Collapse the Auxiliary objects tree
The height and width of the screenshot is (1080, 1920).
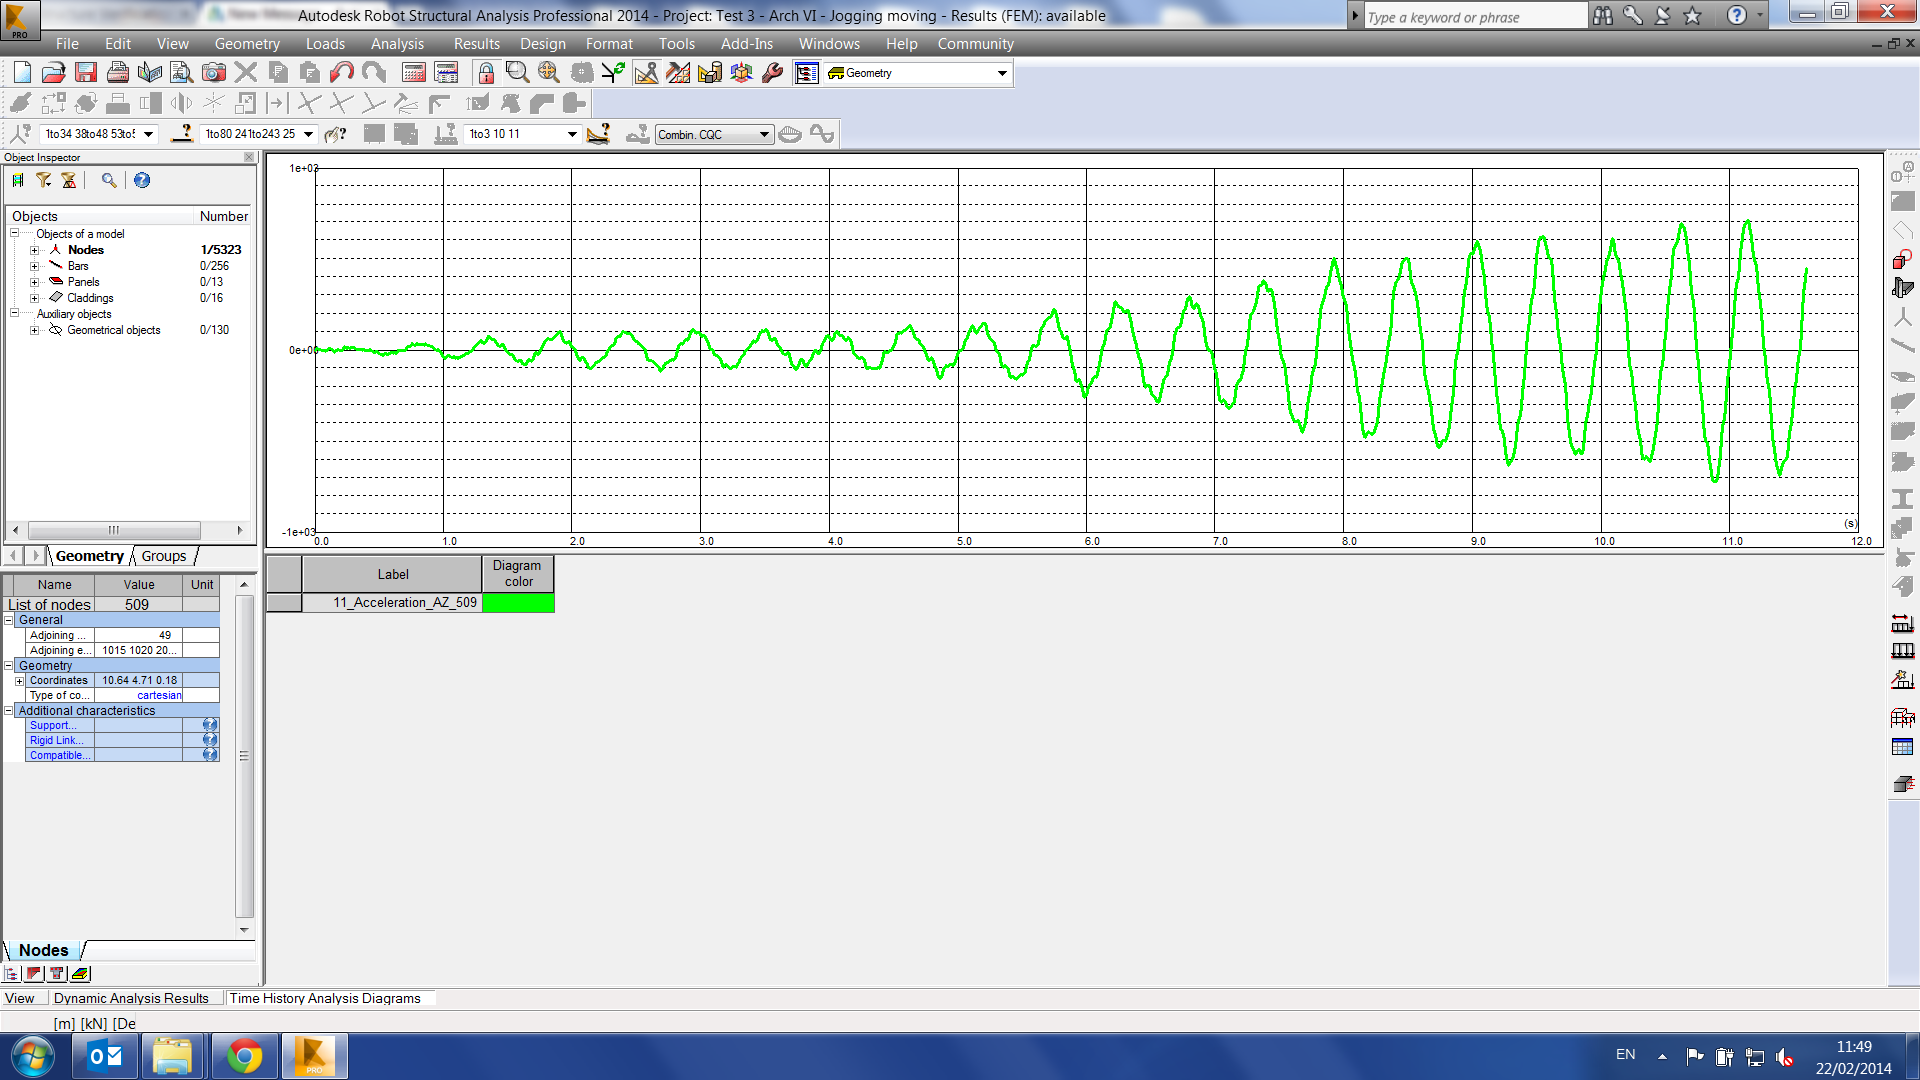point(15,314)
